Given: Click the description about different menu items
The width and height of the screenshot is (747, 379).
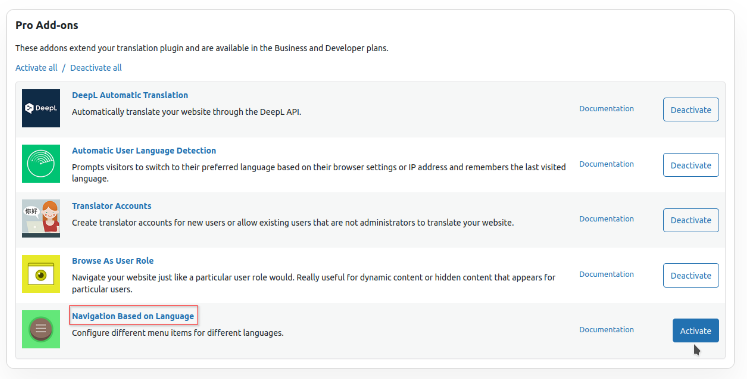Looking at the screenshot, I should pyautogui.click(x=178, y=333).
